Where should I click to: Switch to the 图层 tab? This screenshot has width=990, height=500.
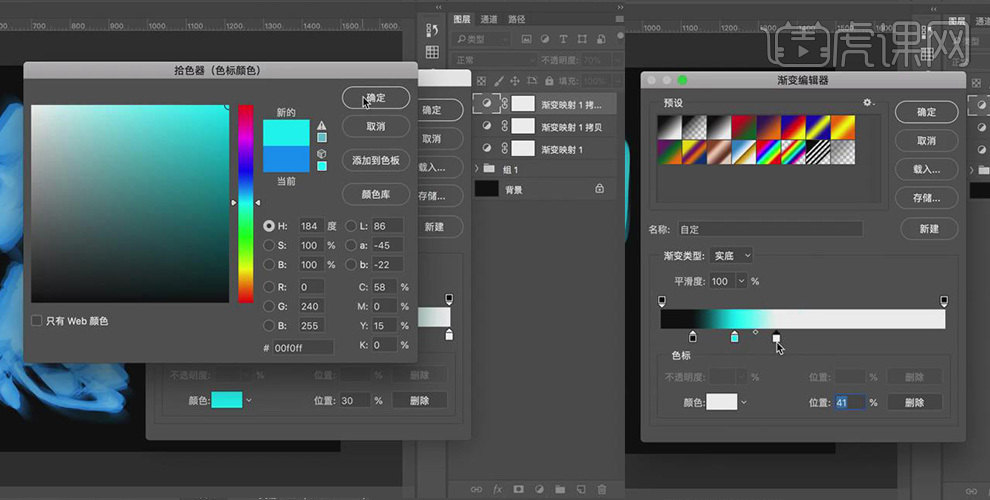[x=462, y=19]
